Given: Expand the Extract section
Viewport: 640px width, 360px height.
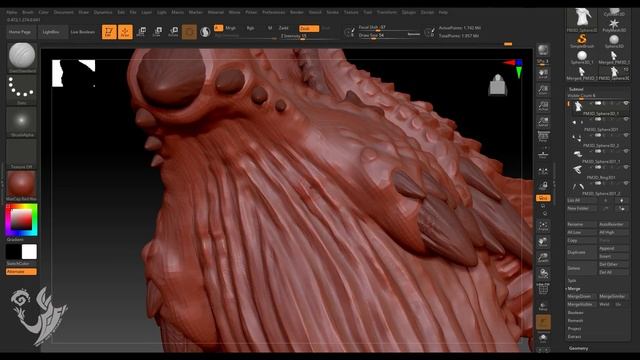Looking at the screenshot, I should (x=574, y=337).
